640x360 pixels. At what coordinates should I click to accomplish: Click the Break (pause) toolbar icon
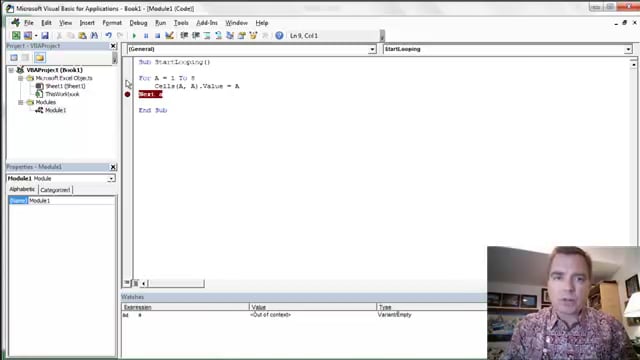point(146,36)
